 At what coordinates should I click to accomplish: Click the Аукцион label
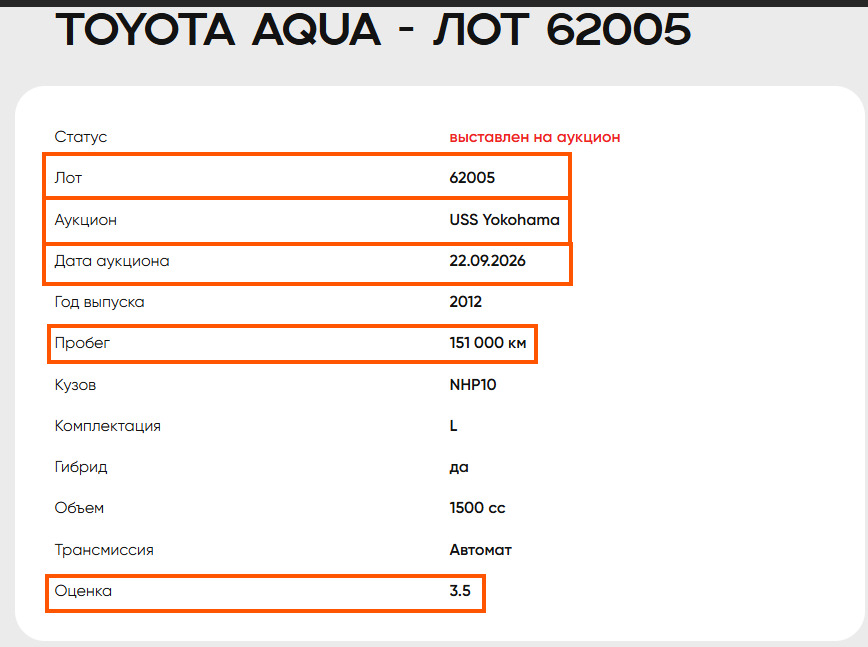coord(86,220)
